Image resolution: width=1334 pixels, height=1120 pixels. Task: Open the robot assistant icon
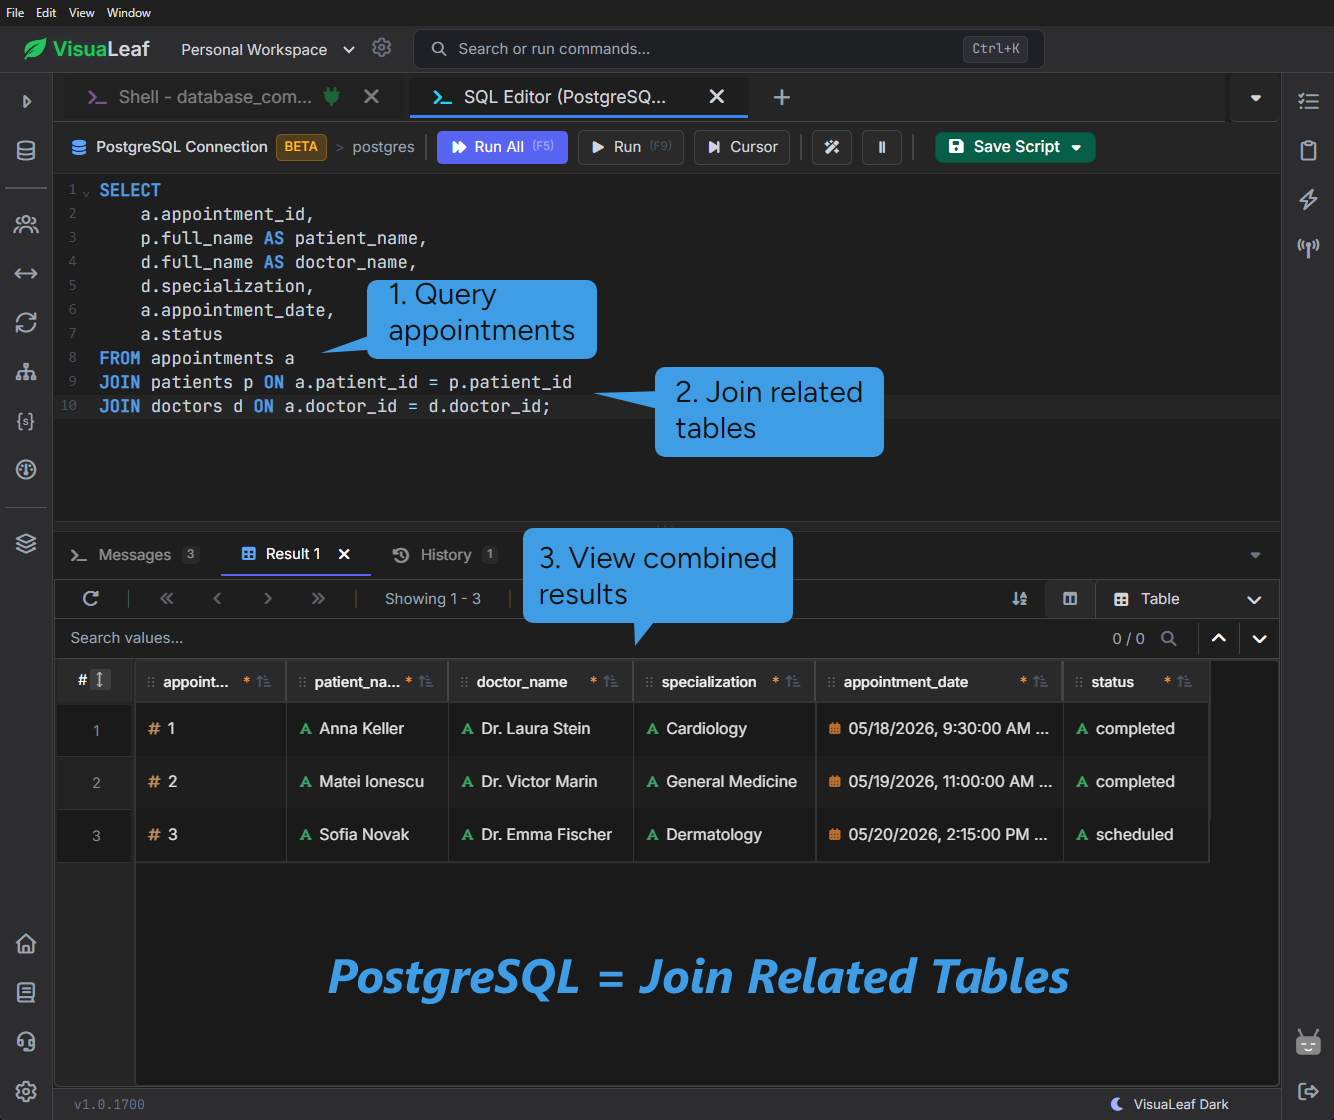(x=1308, y=1042)
